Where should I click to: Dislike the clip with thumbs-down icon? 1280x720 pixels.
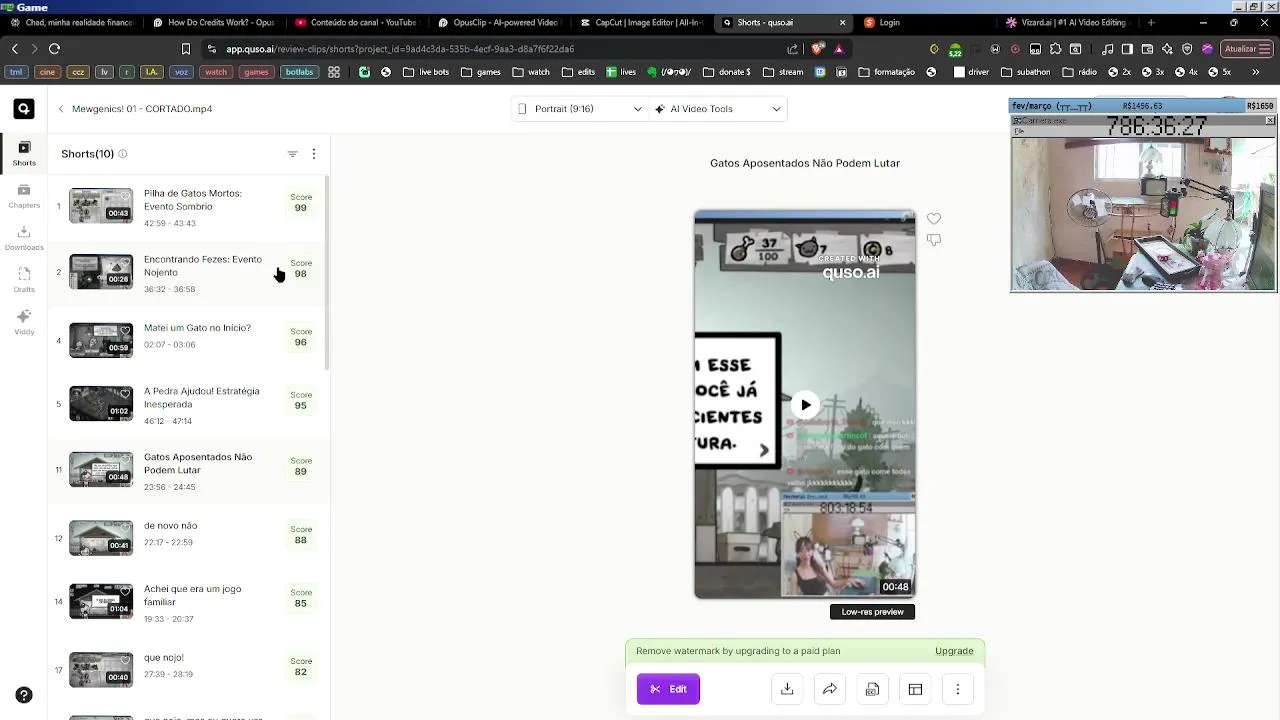(x=933, y=240)
